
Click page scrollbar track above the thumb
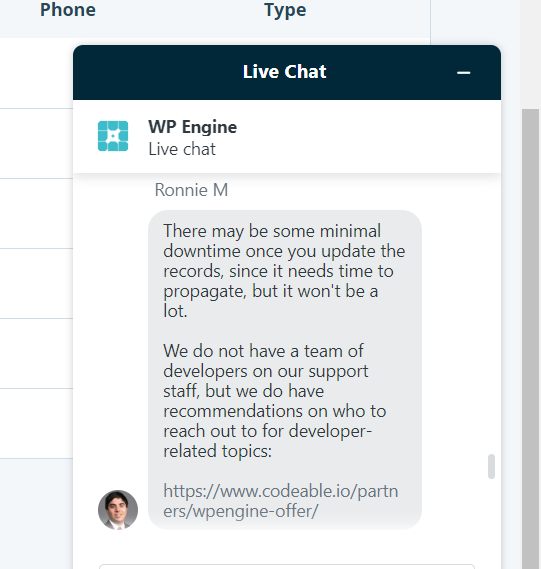(530, 54)
